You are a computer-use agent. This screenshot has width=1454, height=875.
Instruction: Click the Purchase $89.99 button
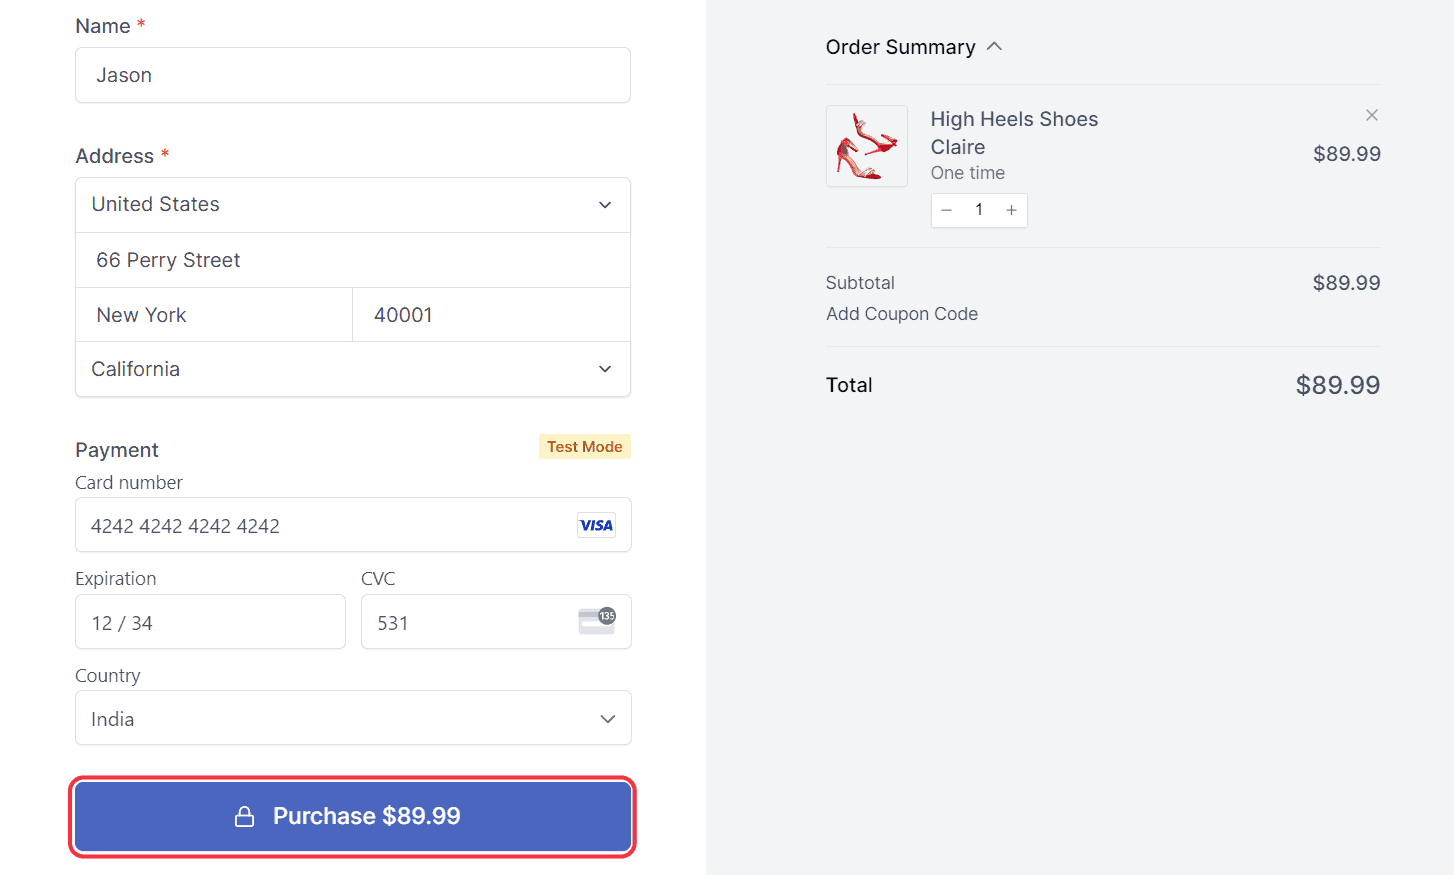coord(352,816)
